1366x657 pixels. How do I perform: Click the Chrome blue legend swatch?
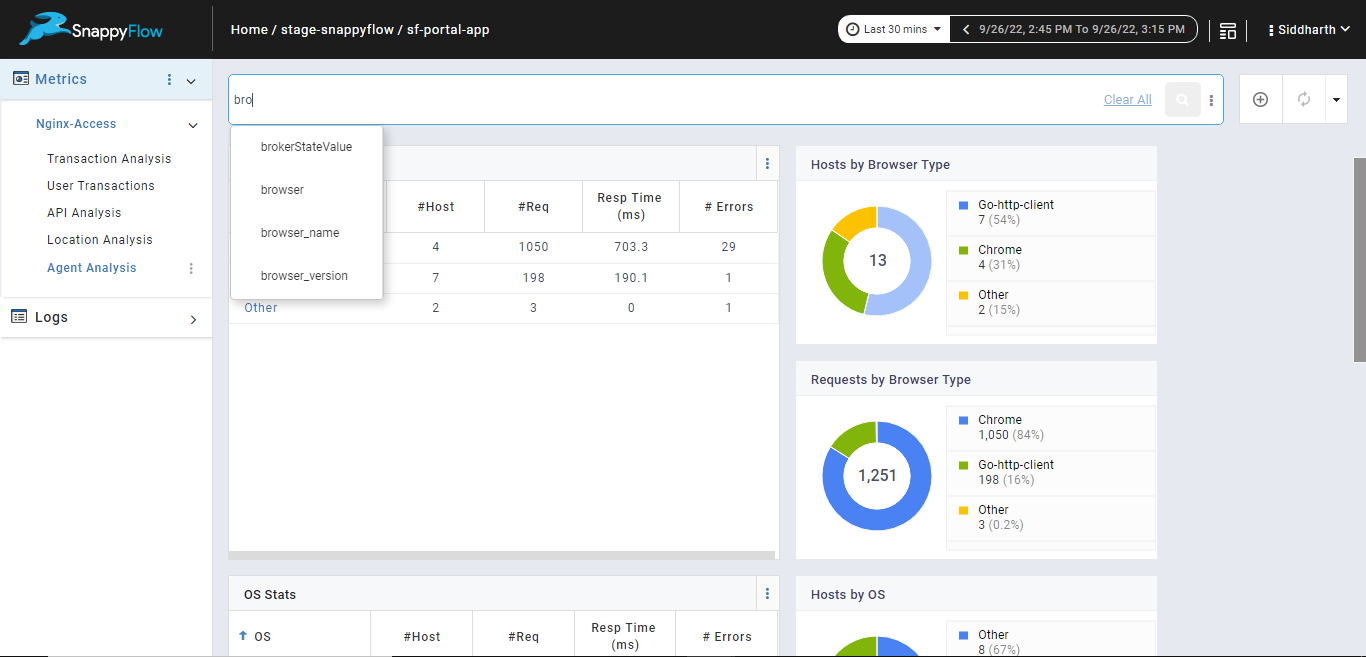pos(963,420)
